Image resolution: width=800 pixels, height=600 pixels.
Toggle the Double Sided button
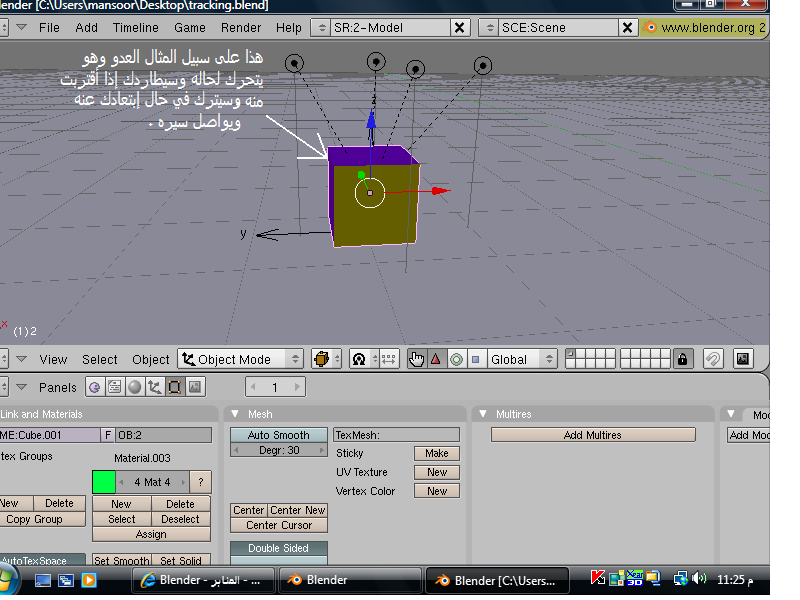(x=279, y=548)
